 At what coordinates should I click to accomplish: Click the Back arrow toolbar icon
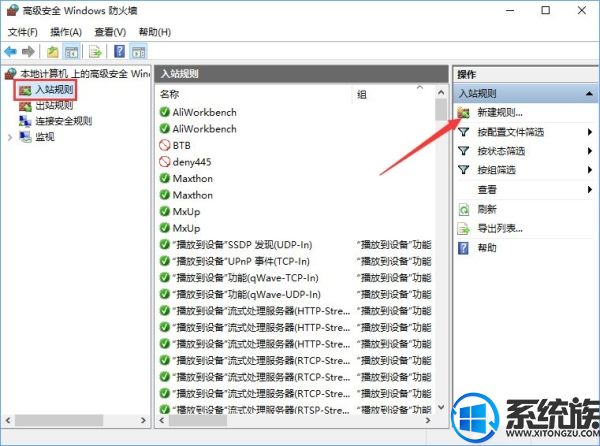point(11,52)
